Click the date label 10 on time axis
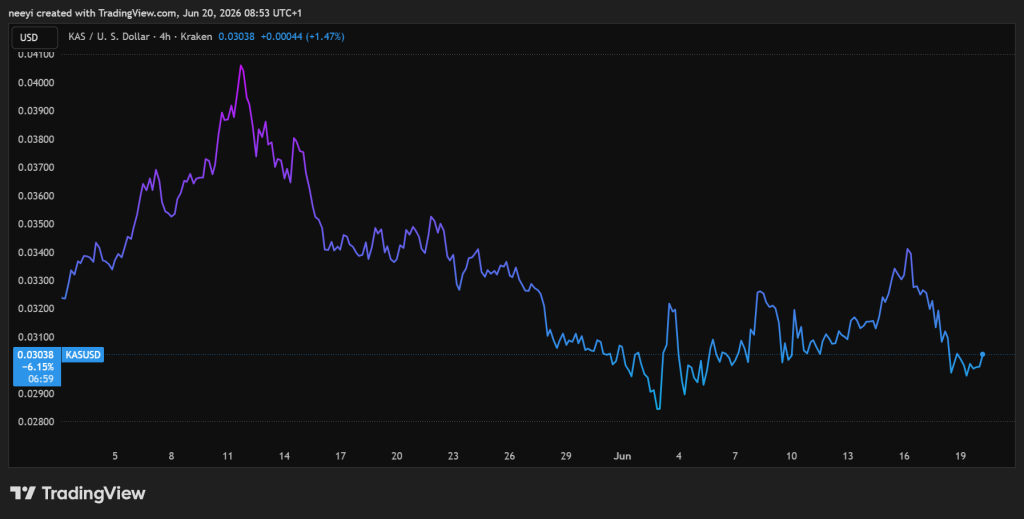This screenshot has height=519, width=1024. tap(792, 456)
